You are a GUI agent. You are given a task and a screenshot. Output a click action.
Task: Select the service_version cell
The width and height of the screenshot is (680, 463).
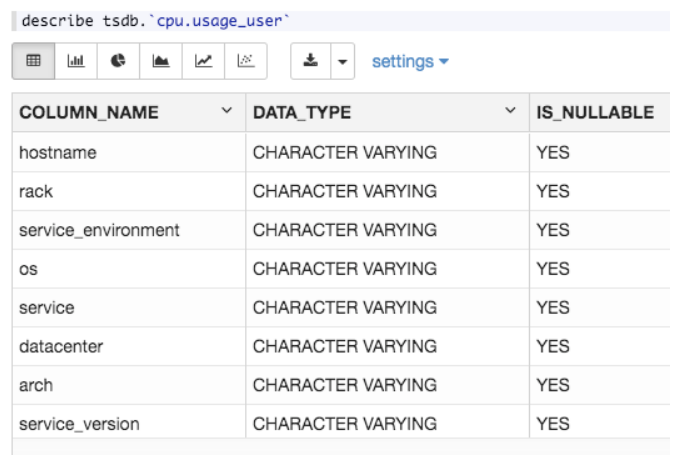click(x=79, y=424)
